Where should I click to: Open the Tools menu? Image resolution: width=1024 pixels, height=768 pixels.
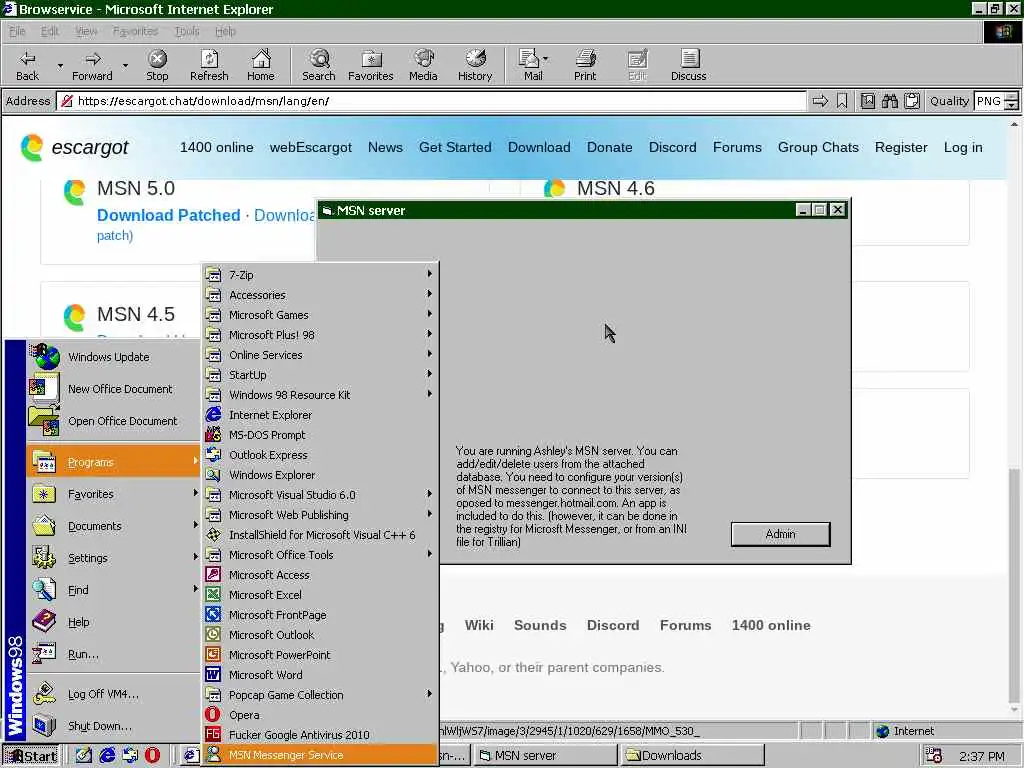click(187, 31)
